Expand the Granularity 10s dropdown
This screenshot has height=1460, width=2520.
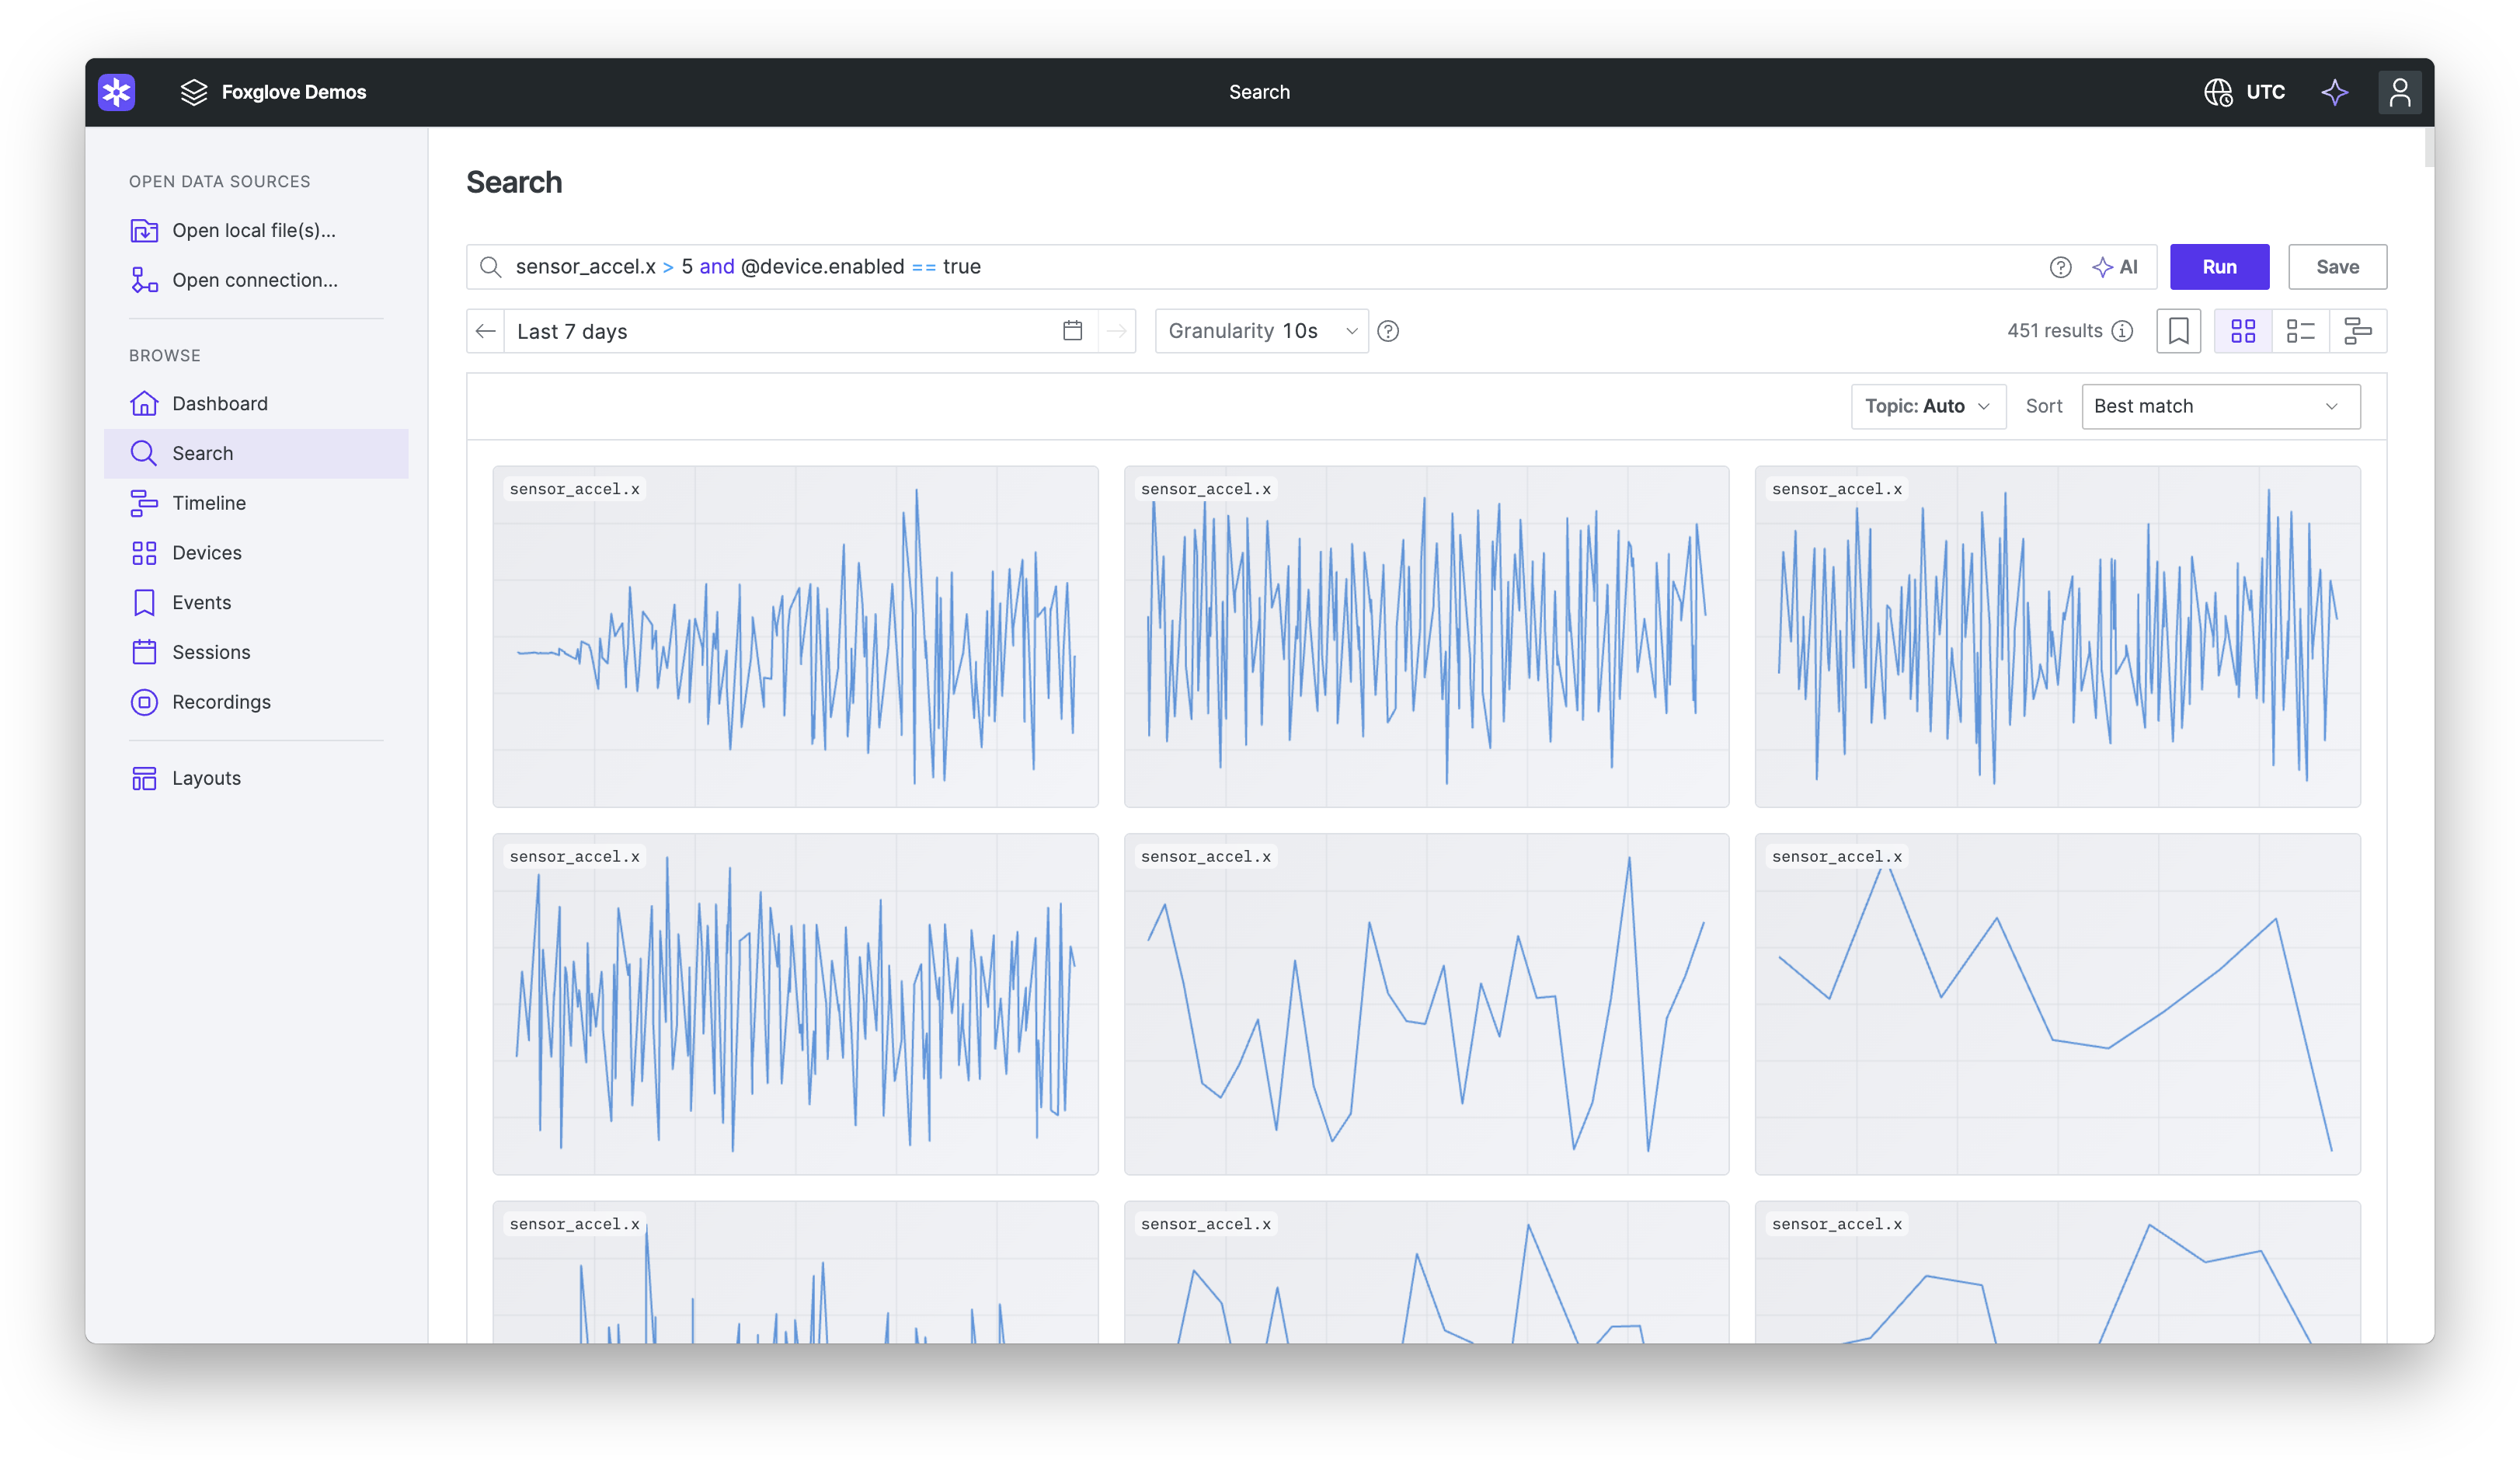1262,331
